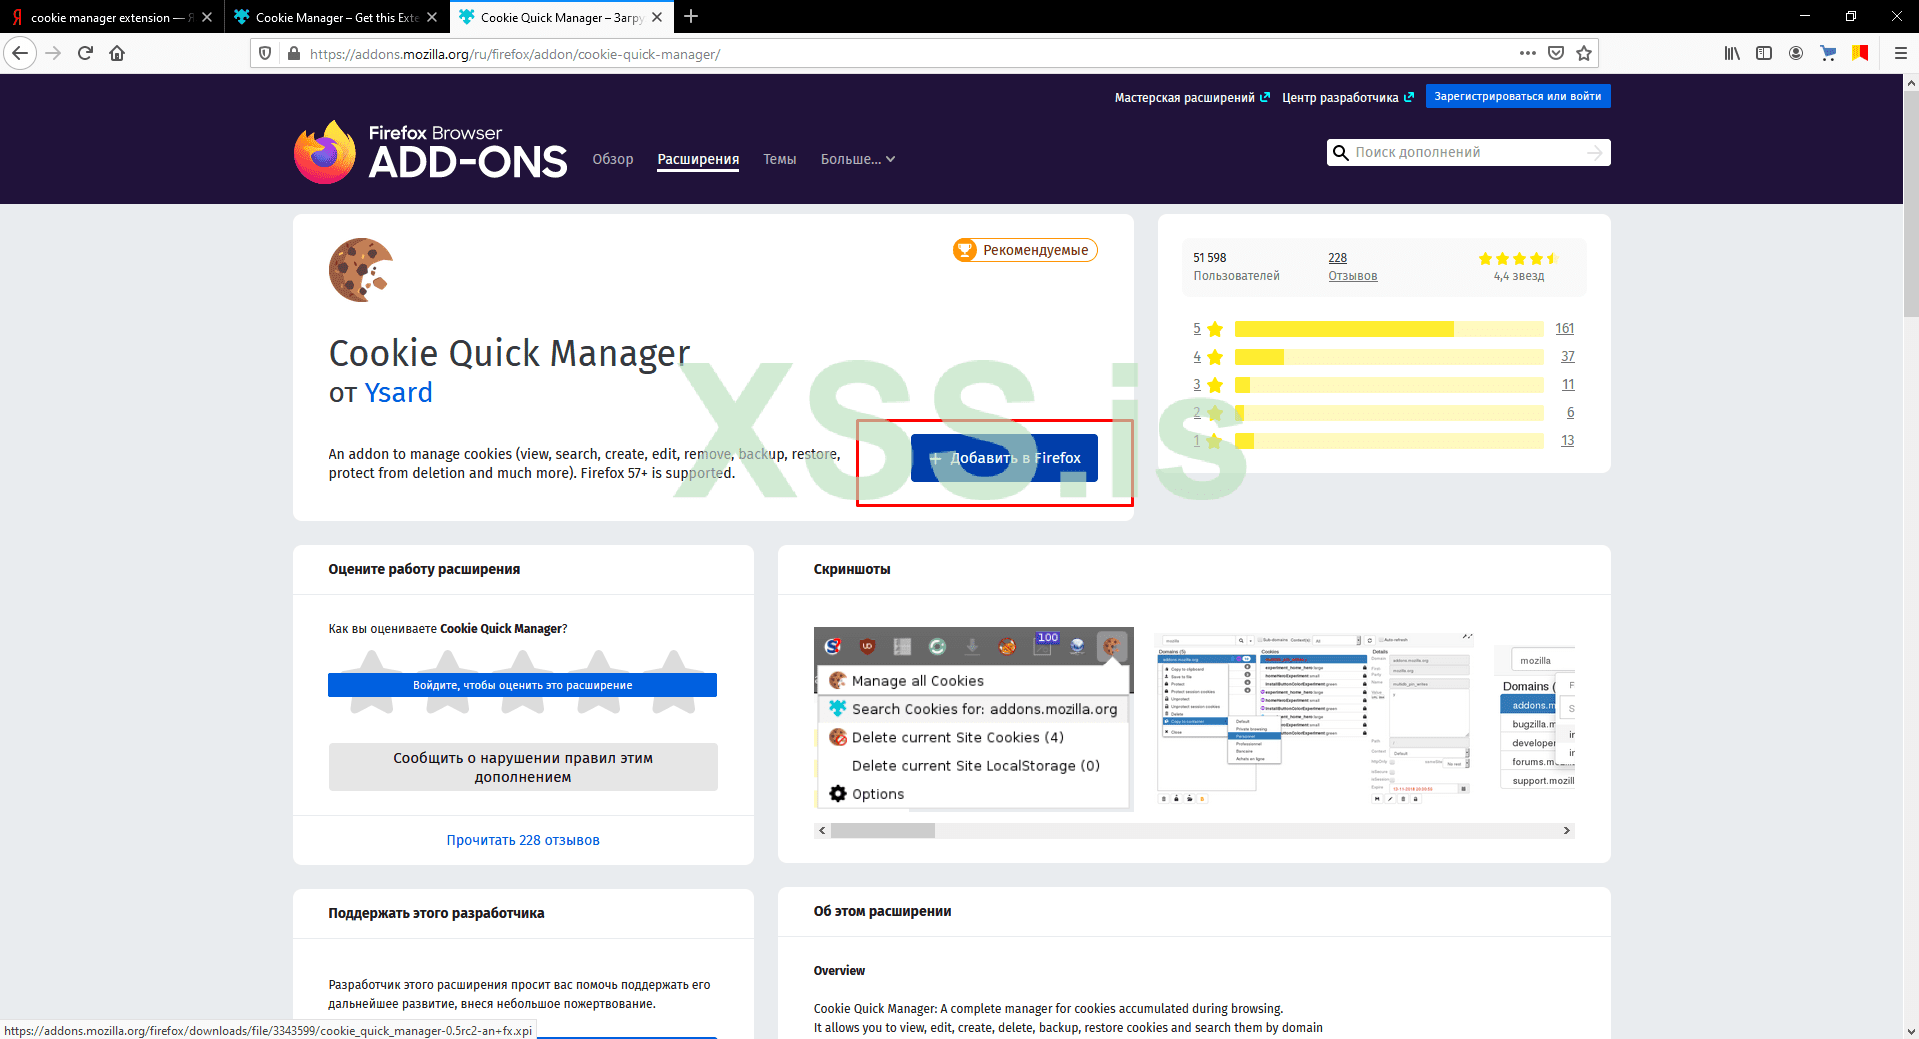The height and width of the screenshot is (1039, 1919).
Task: Save this page to Pocket
Action: point(1556,53)
